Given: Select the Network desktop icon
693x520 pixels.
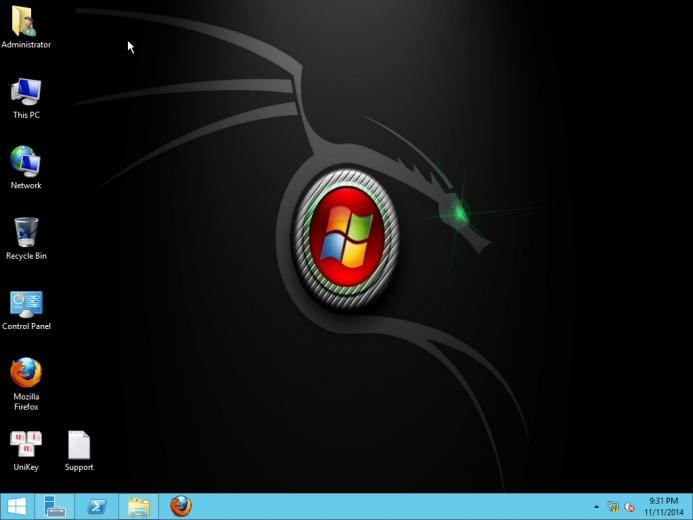Looking at the screenshot, I should [26, 168].
